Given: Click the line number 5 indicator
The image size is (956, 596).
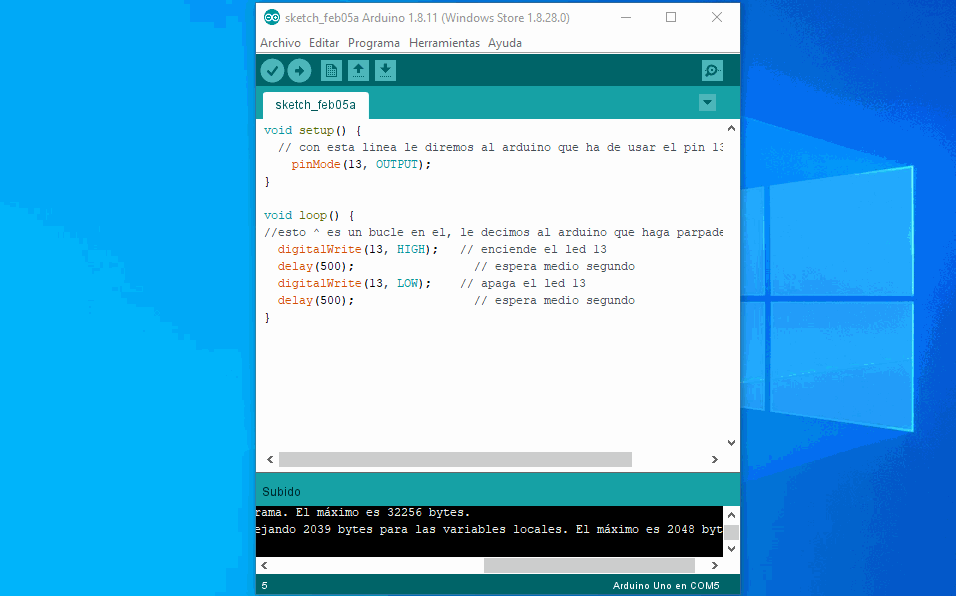Looking at the screenshot, I should click(x=265, y=585).
